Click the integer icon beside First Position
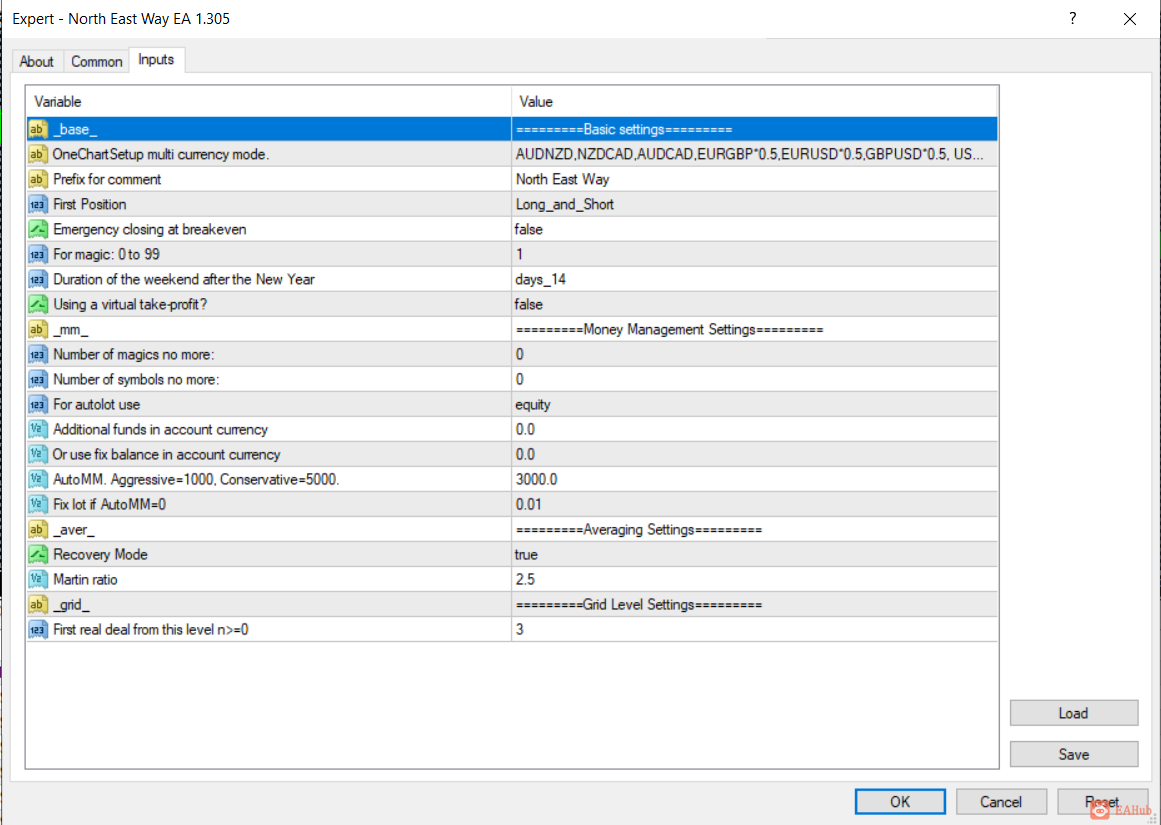The height and width of the screenshot is (825, 1161). [x=38, y=204]
